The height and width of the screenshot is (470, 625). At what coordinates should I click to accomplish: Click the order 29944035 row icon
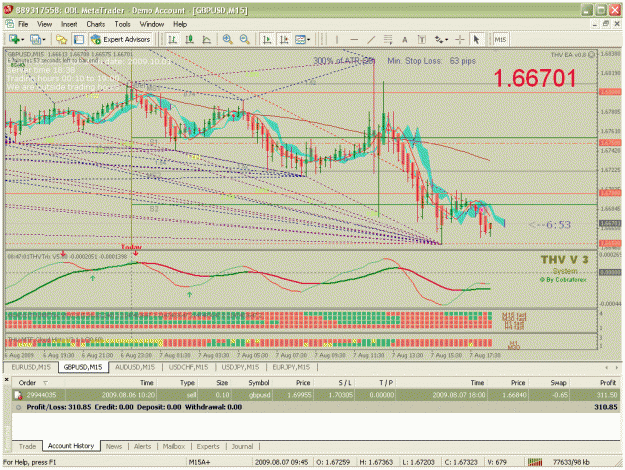tap(18, 395)
